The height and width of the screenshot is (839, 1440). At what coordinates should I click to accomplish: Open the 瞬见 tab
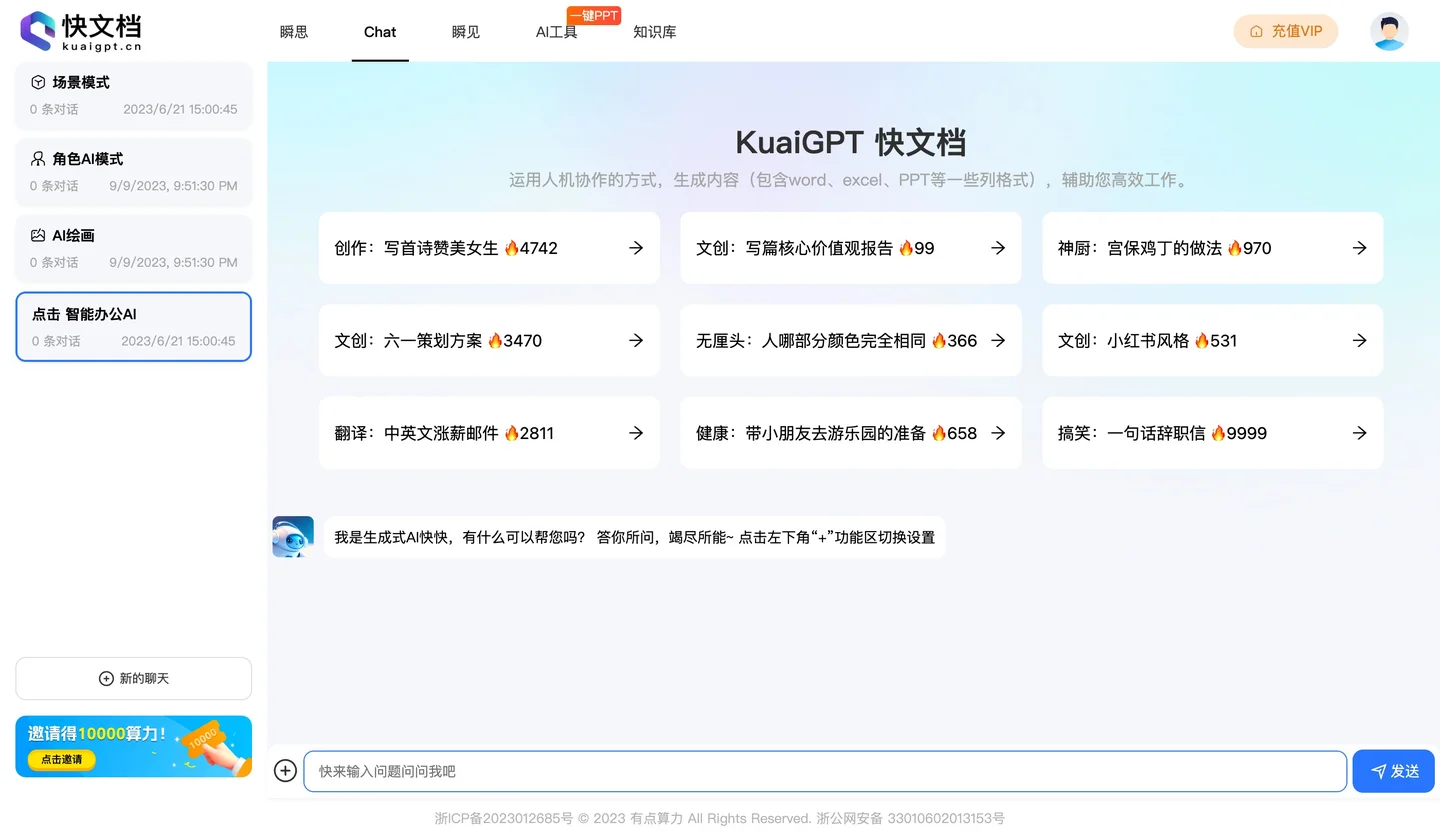[x=466, y=32]
